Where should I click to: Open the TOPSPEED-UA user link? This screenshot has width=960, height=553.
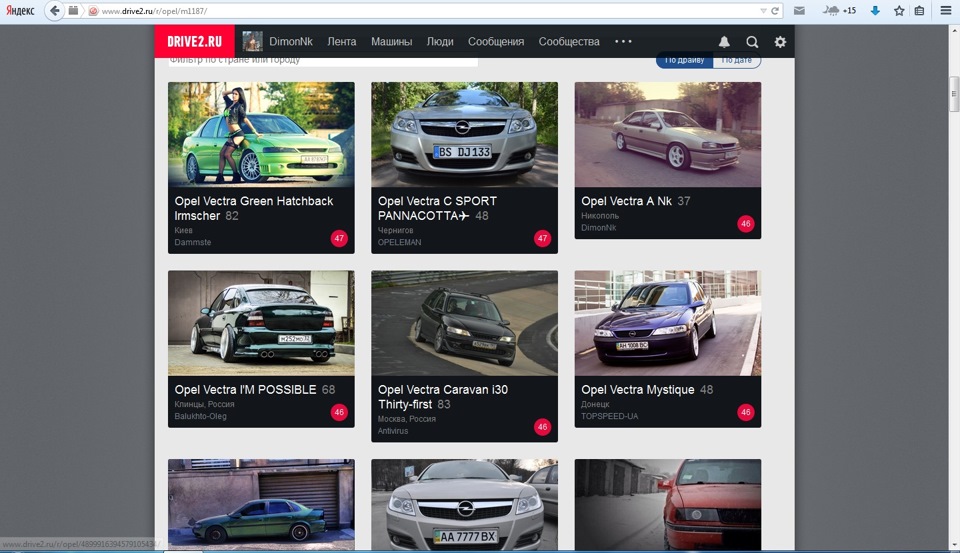(609, 416)
